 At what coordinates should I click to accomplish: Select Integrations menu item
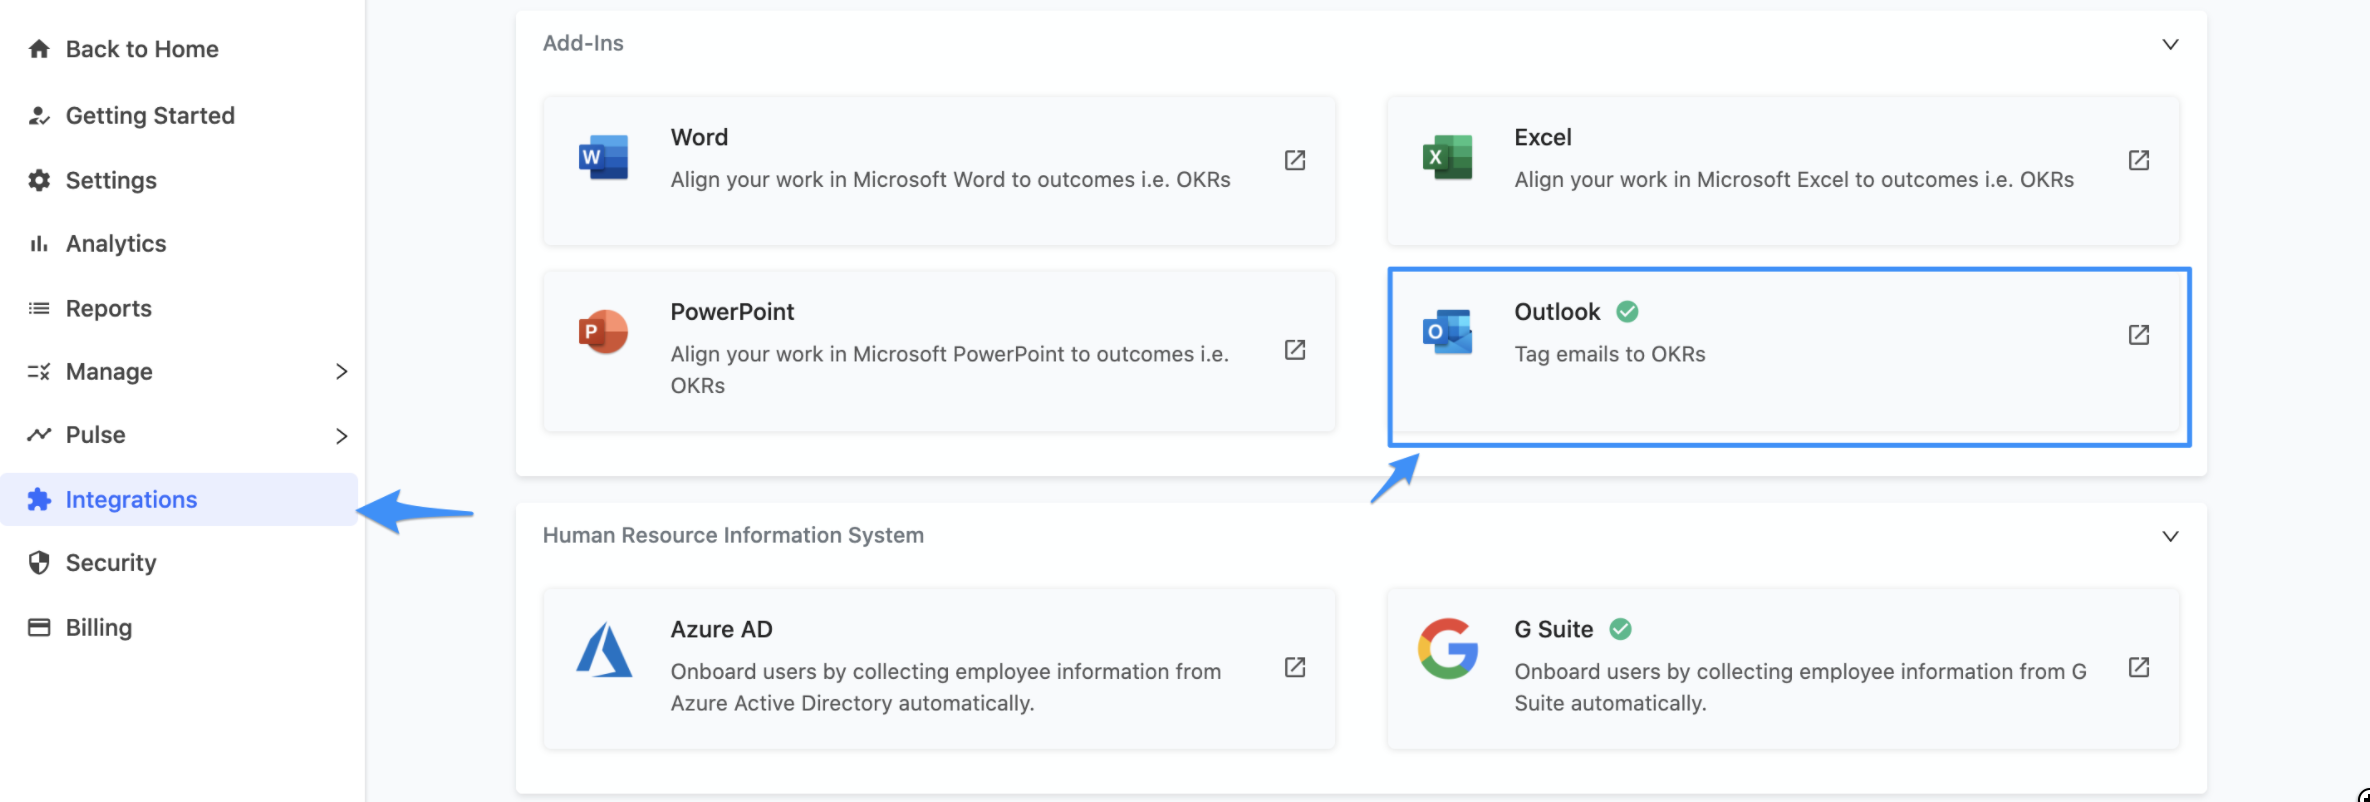(x=180, y=499)
